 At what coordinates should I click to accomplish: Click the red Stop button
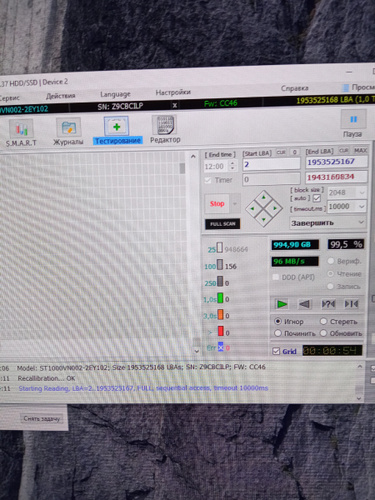(x=217, y=204)
